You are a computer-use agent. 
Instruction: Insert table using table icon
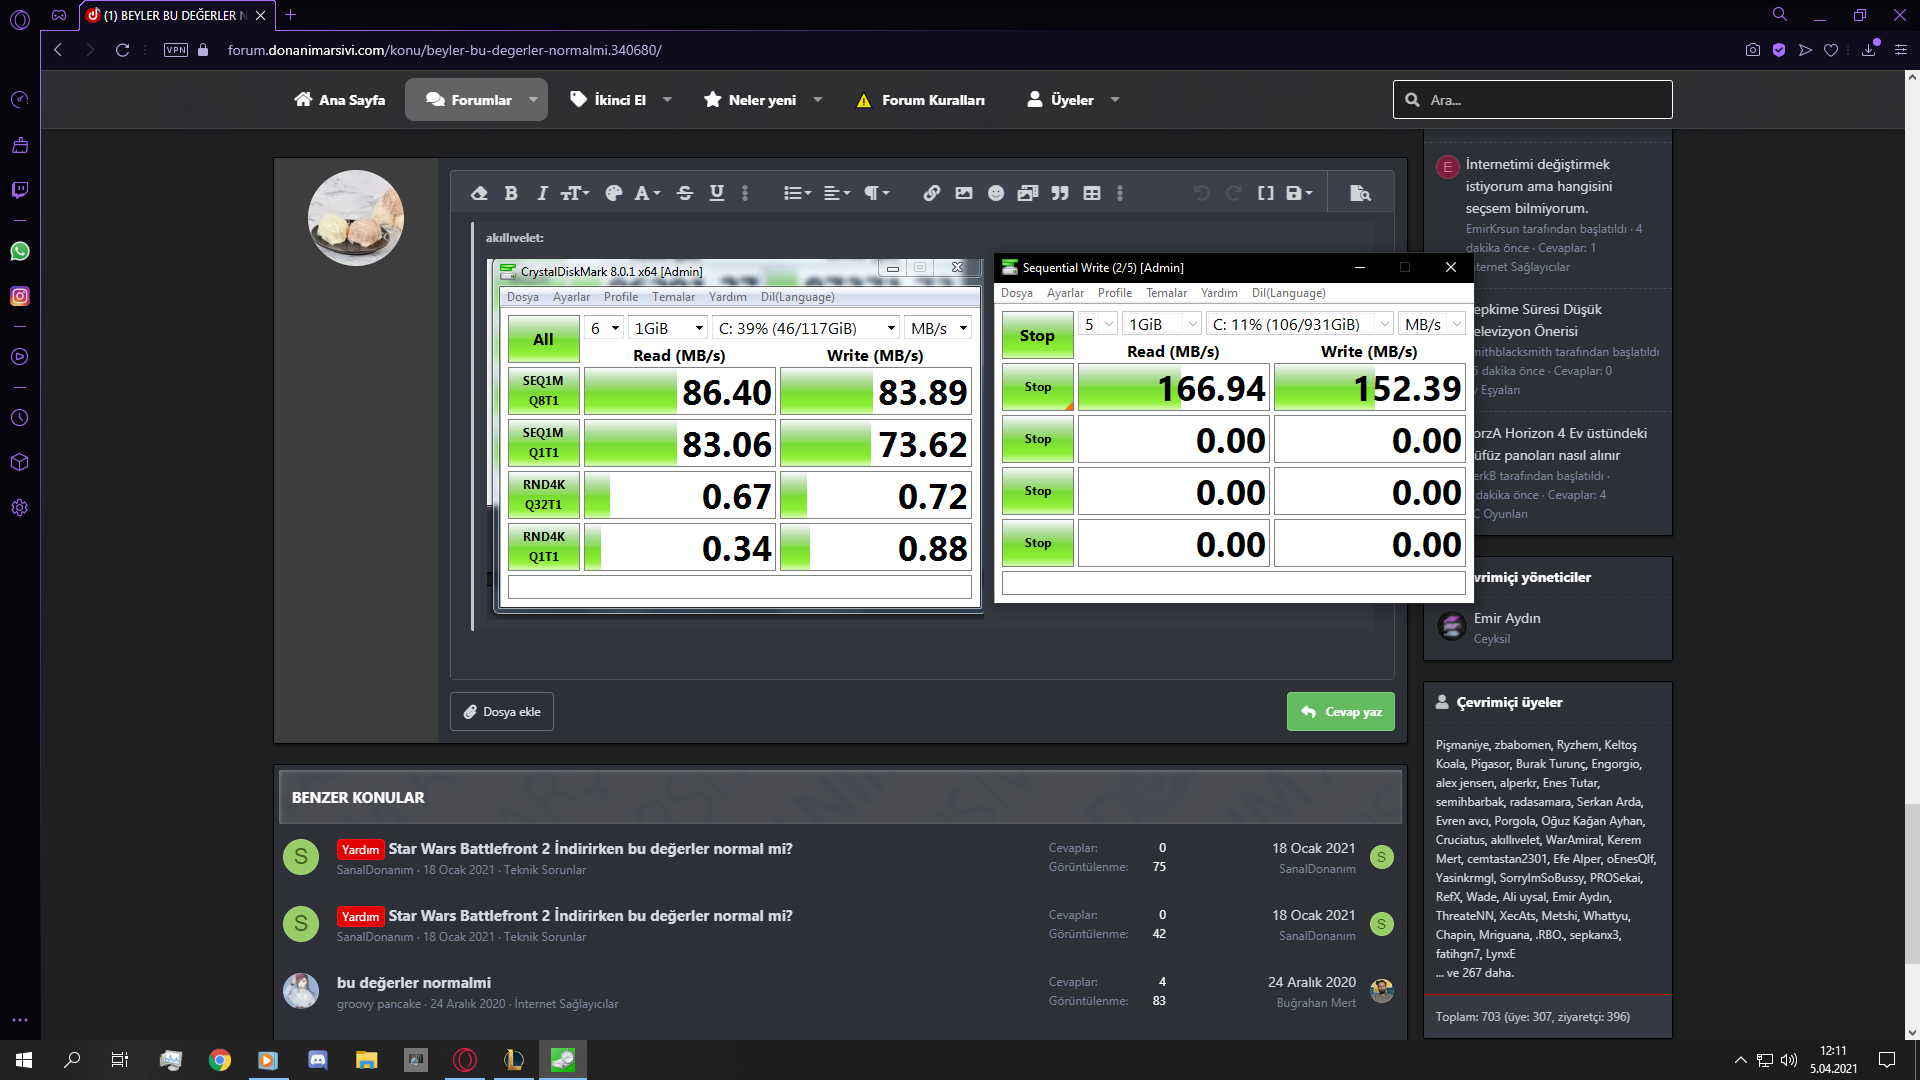point(1092,193)
